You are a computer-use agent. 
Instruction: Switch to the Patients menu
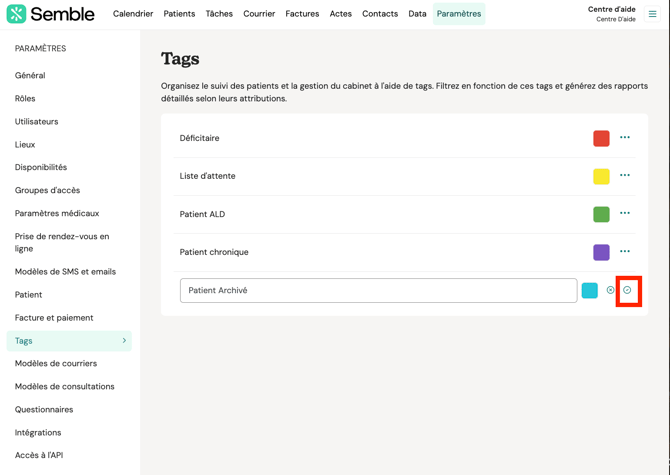(179, 14)
